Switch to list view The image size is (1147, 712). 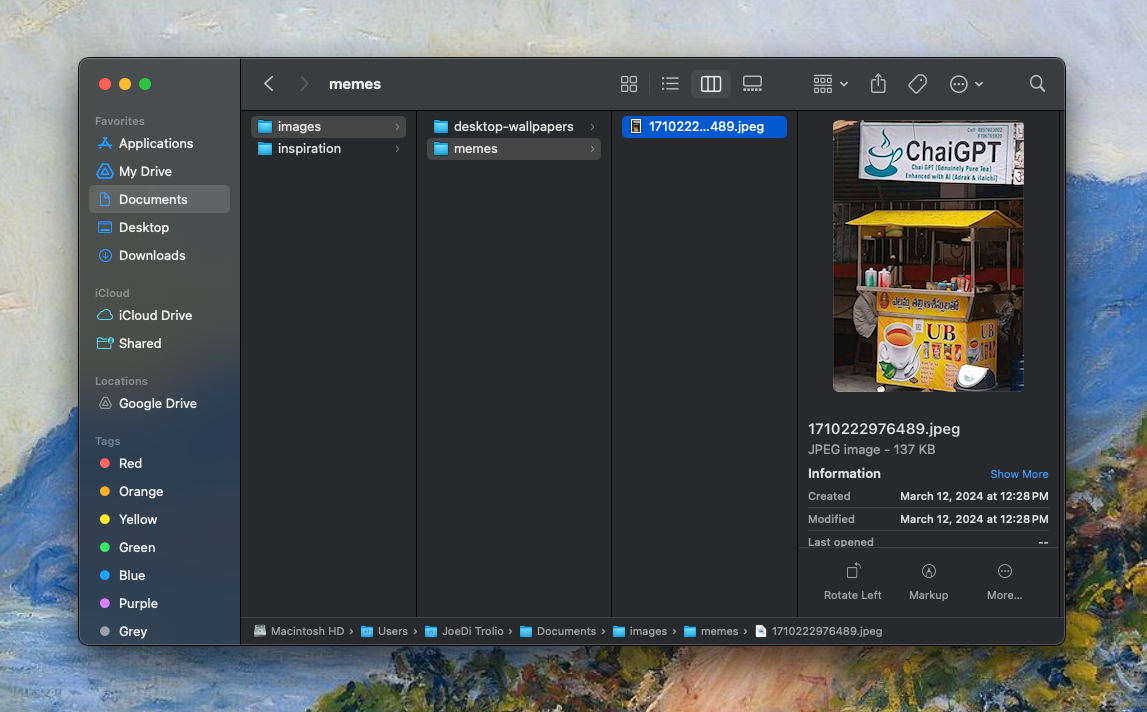coord(670,84)
